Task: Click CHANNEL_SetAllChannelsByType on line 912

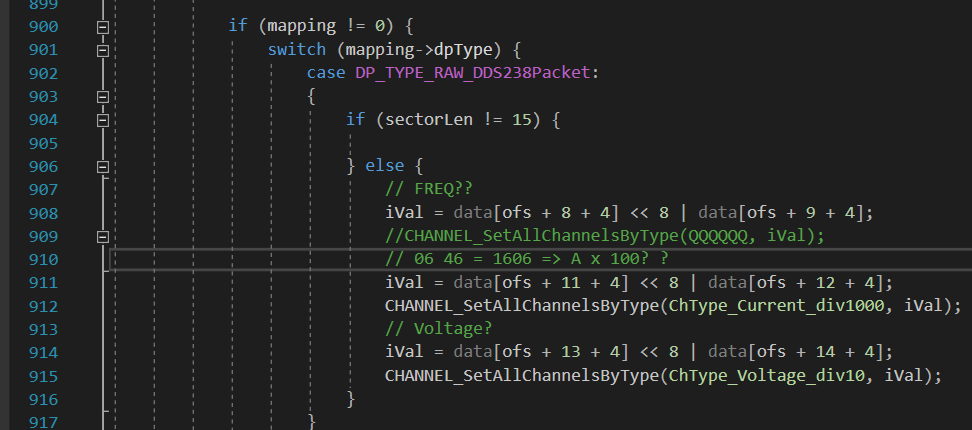Action: 521,305
